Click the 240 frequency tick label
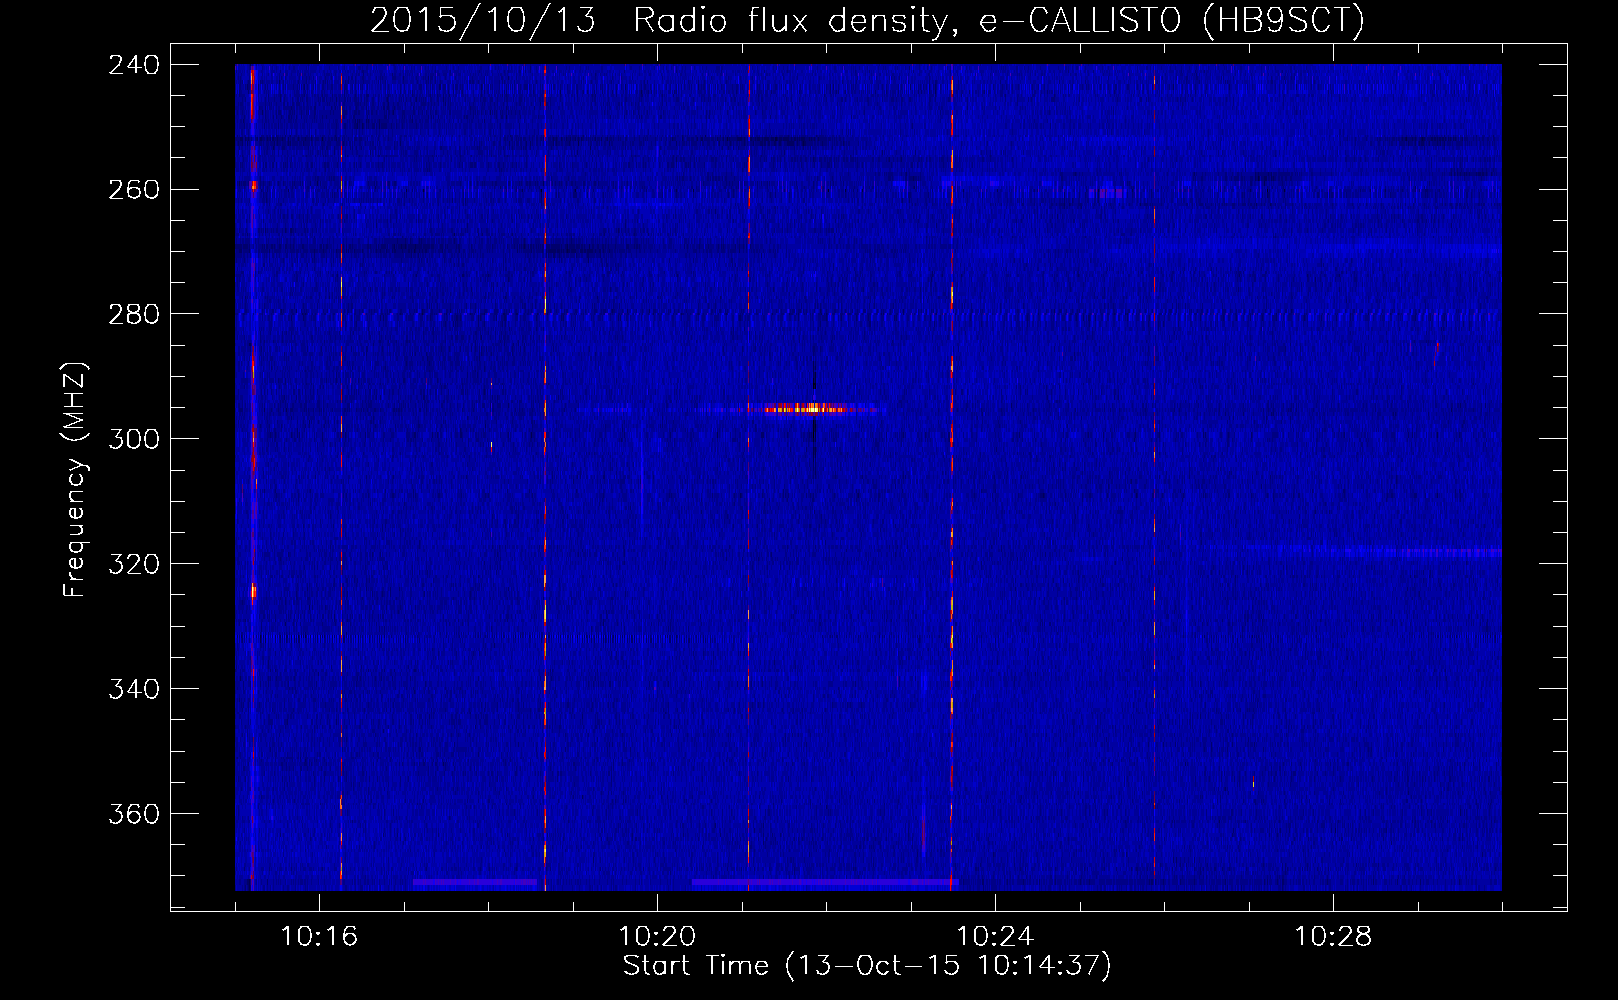 (x=134, y=65)
